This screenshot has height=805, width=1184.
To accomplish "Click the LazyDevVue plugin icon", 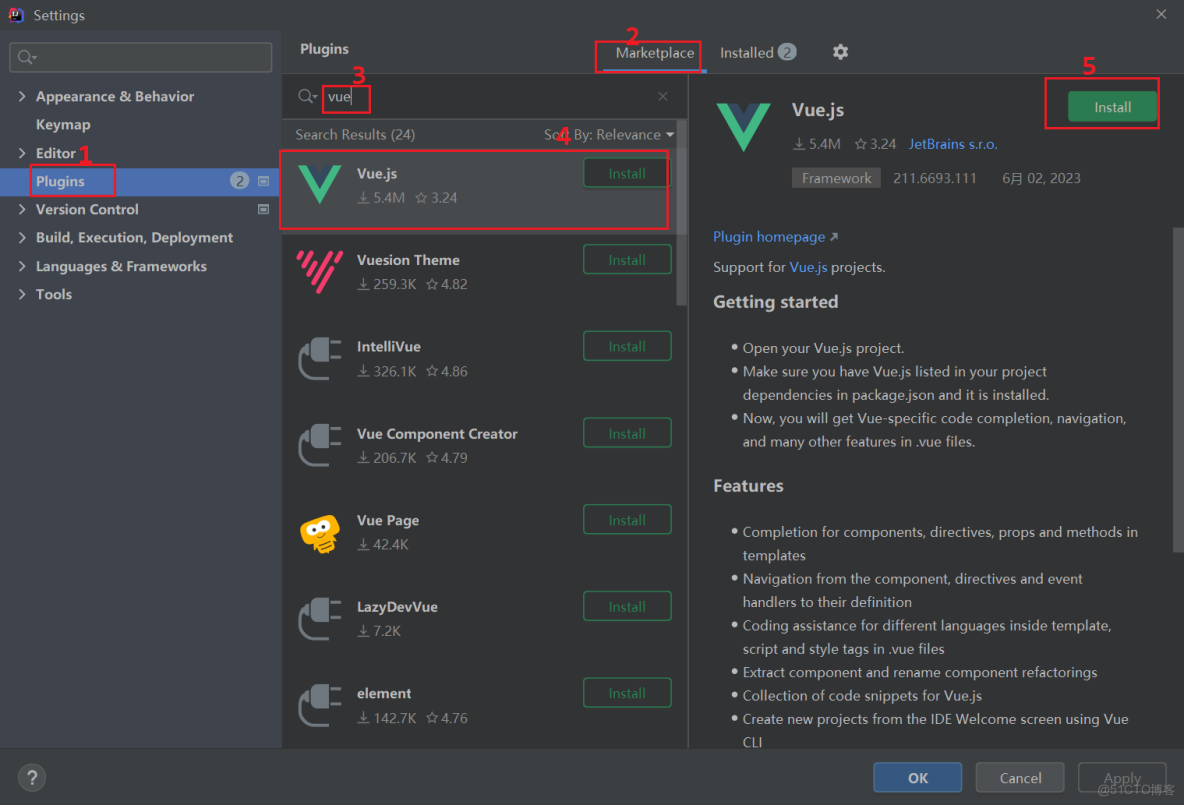I will 319,618.
